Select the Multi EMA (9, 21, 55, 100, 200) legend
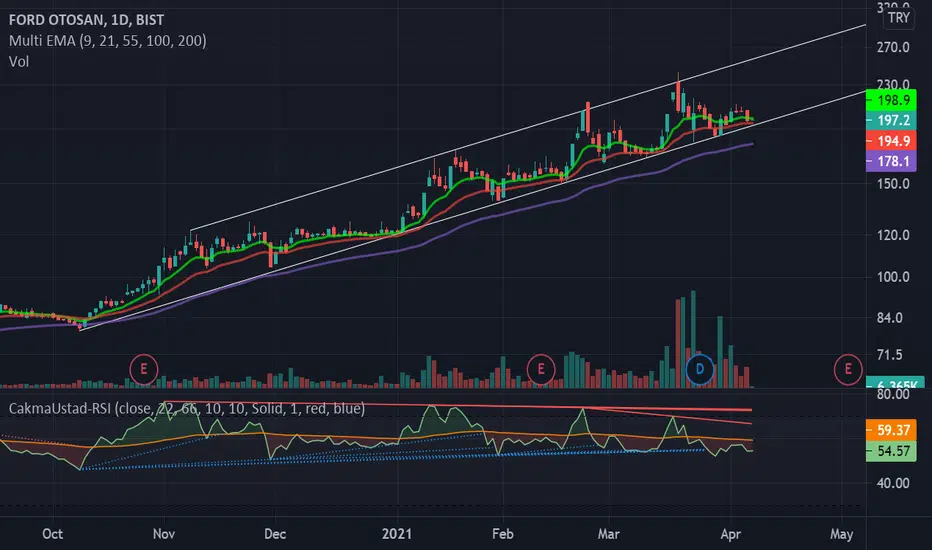This screenshot has height=550, width=932. coord(108,40)
